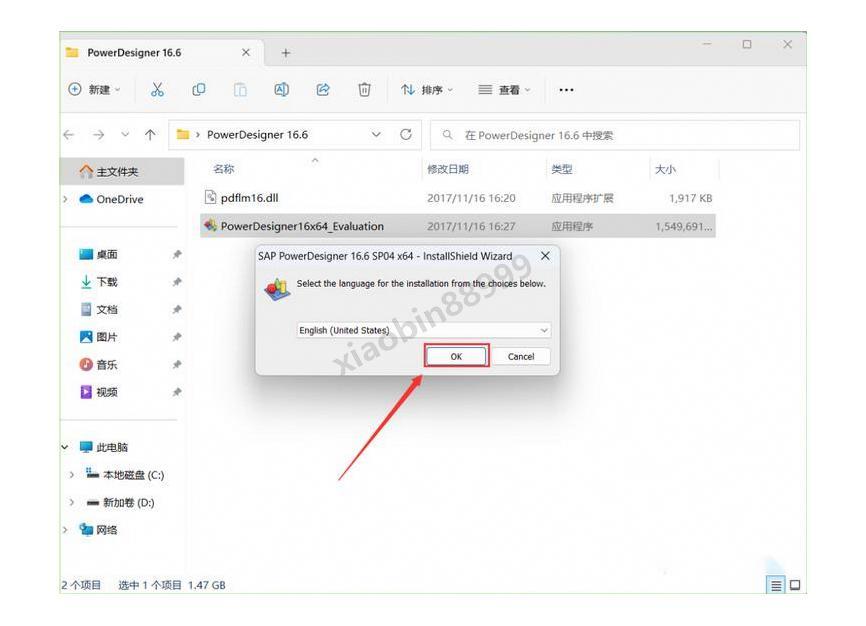This screenshot has width=866, height=626.
Task: Open 下载 (Downloads) in the sidebar
Action: 99,282
